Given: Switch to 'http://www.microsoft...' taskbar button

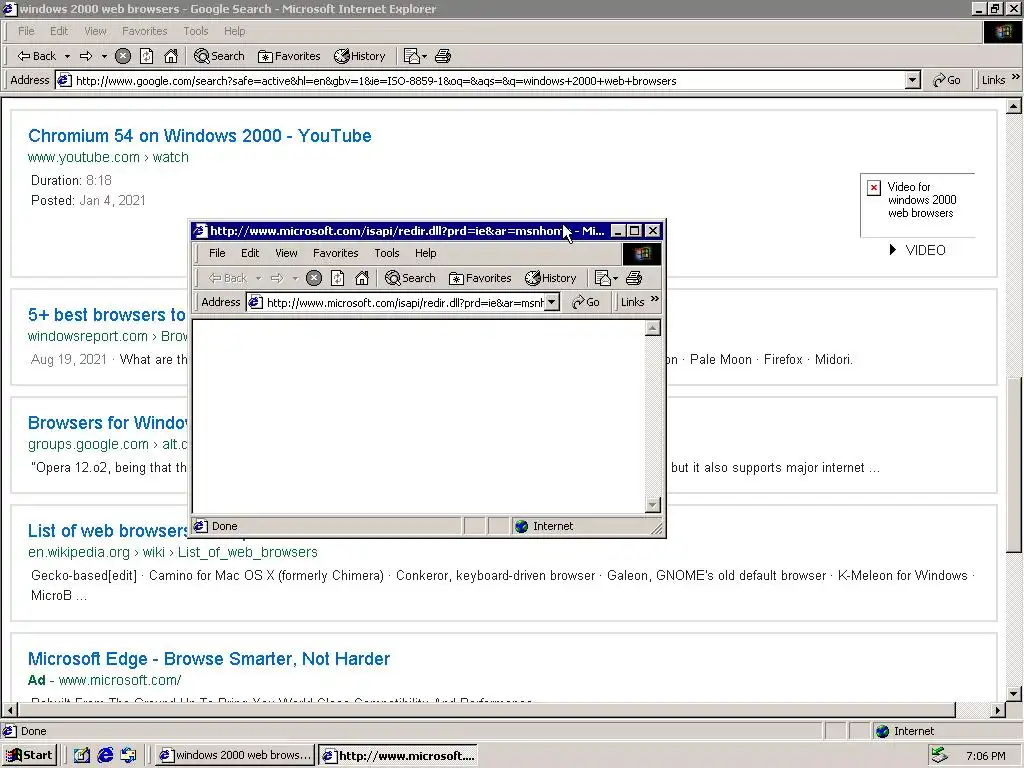Looking at the screenshot, I should tap(398, 756).
